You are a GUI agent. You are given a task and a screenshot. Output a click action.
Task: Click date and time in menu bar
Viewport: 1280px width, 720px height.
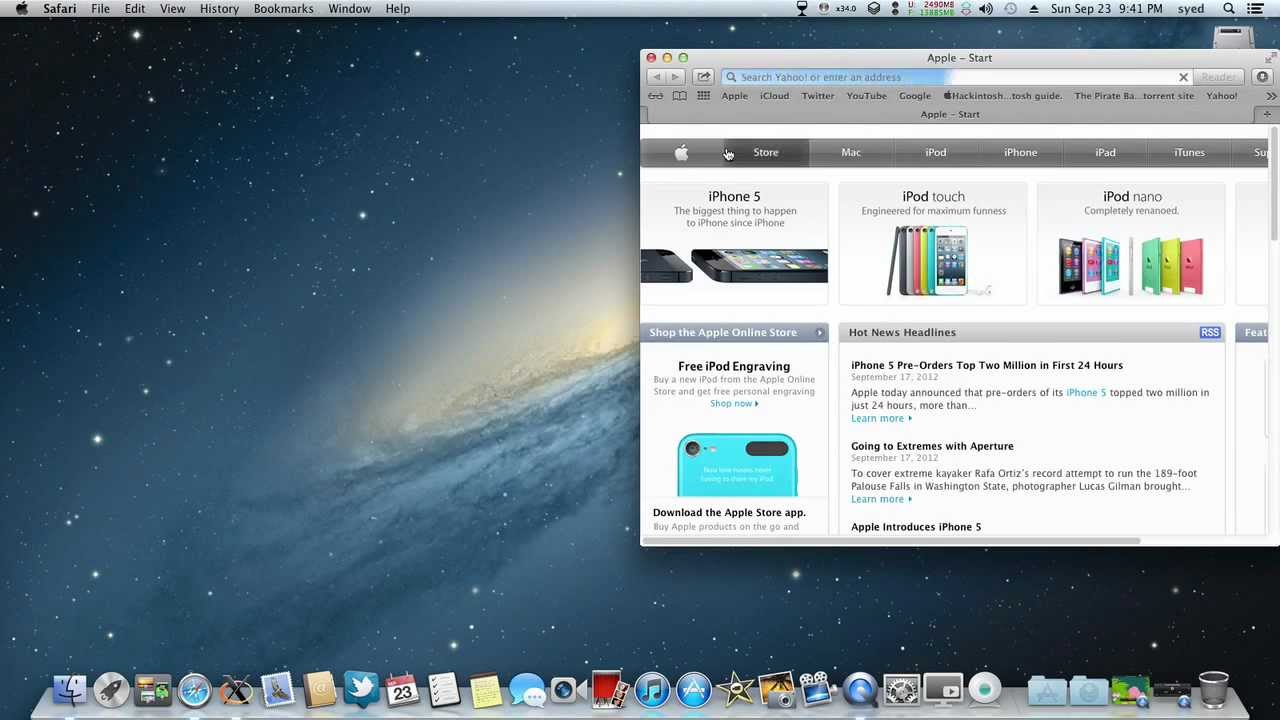pos(1106,9)
